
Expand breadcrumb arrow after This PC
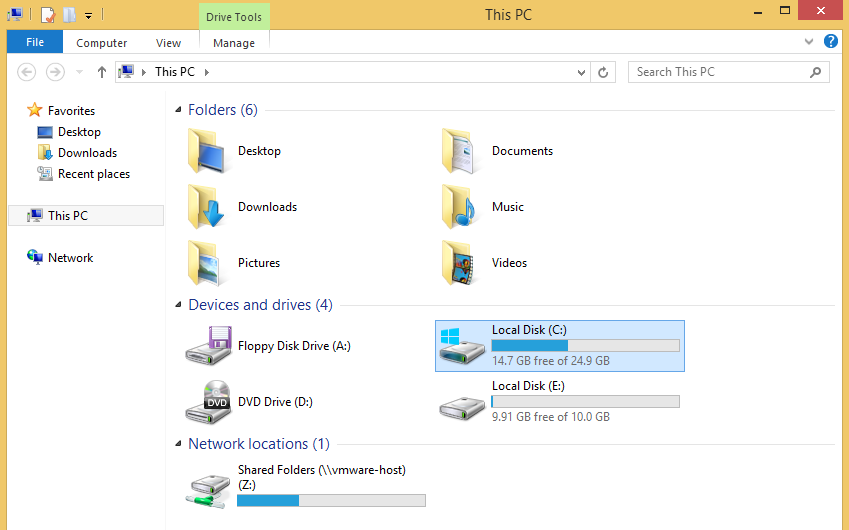[207, 72]
